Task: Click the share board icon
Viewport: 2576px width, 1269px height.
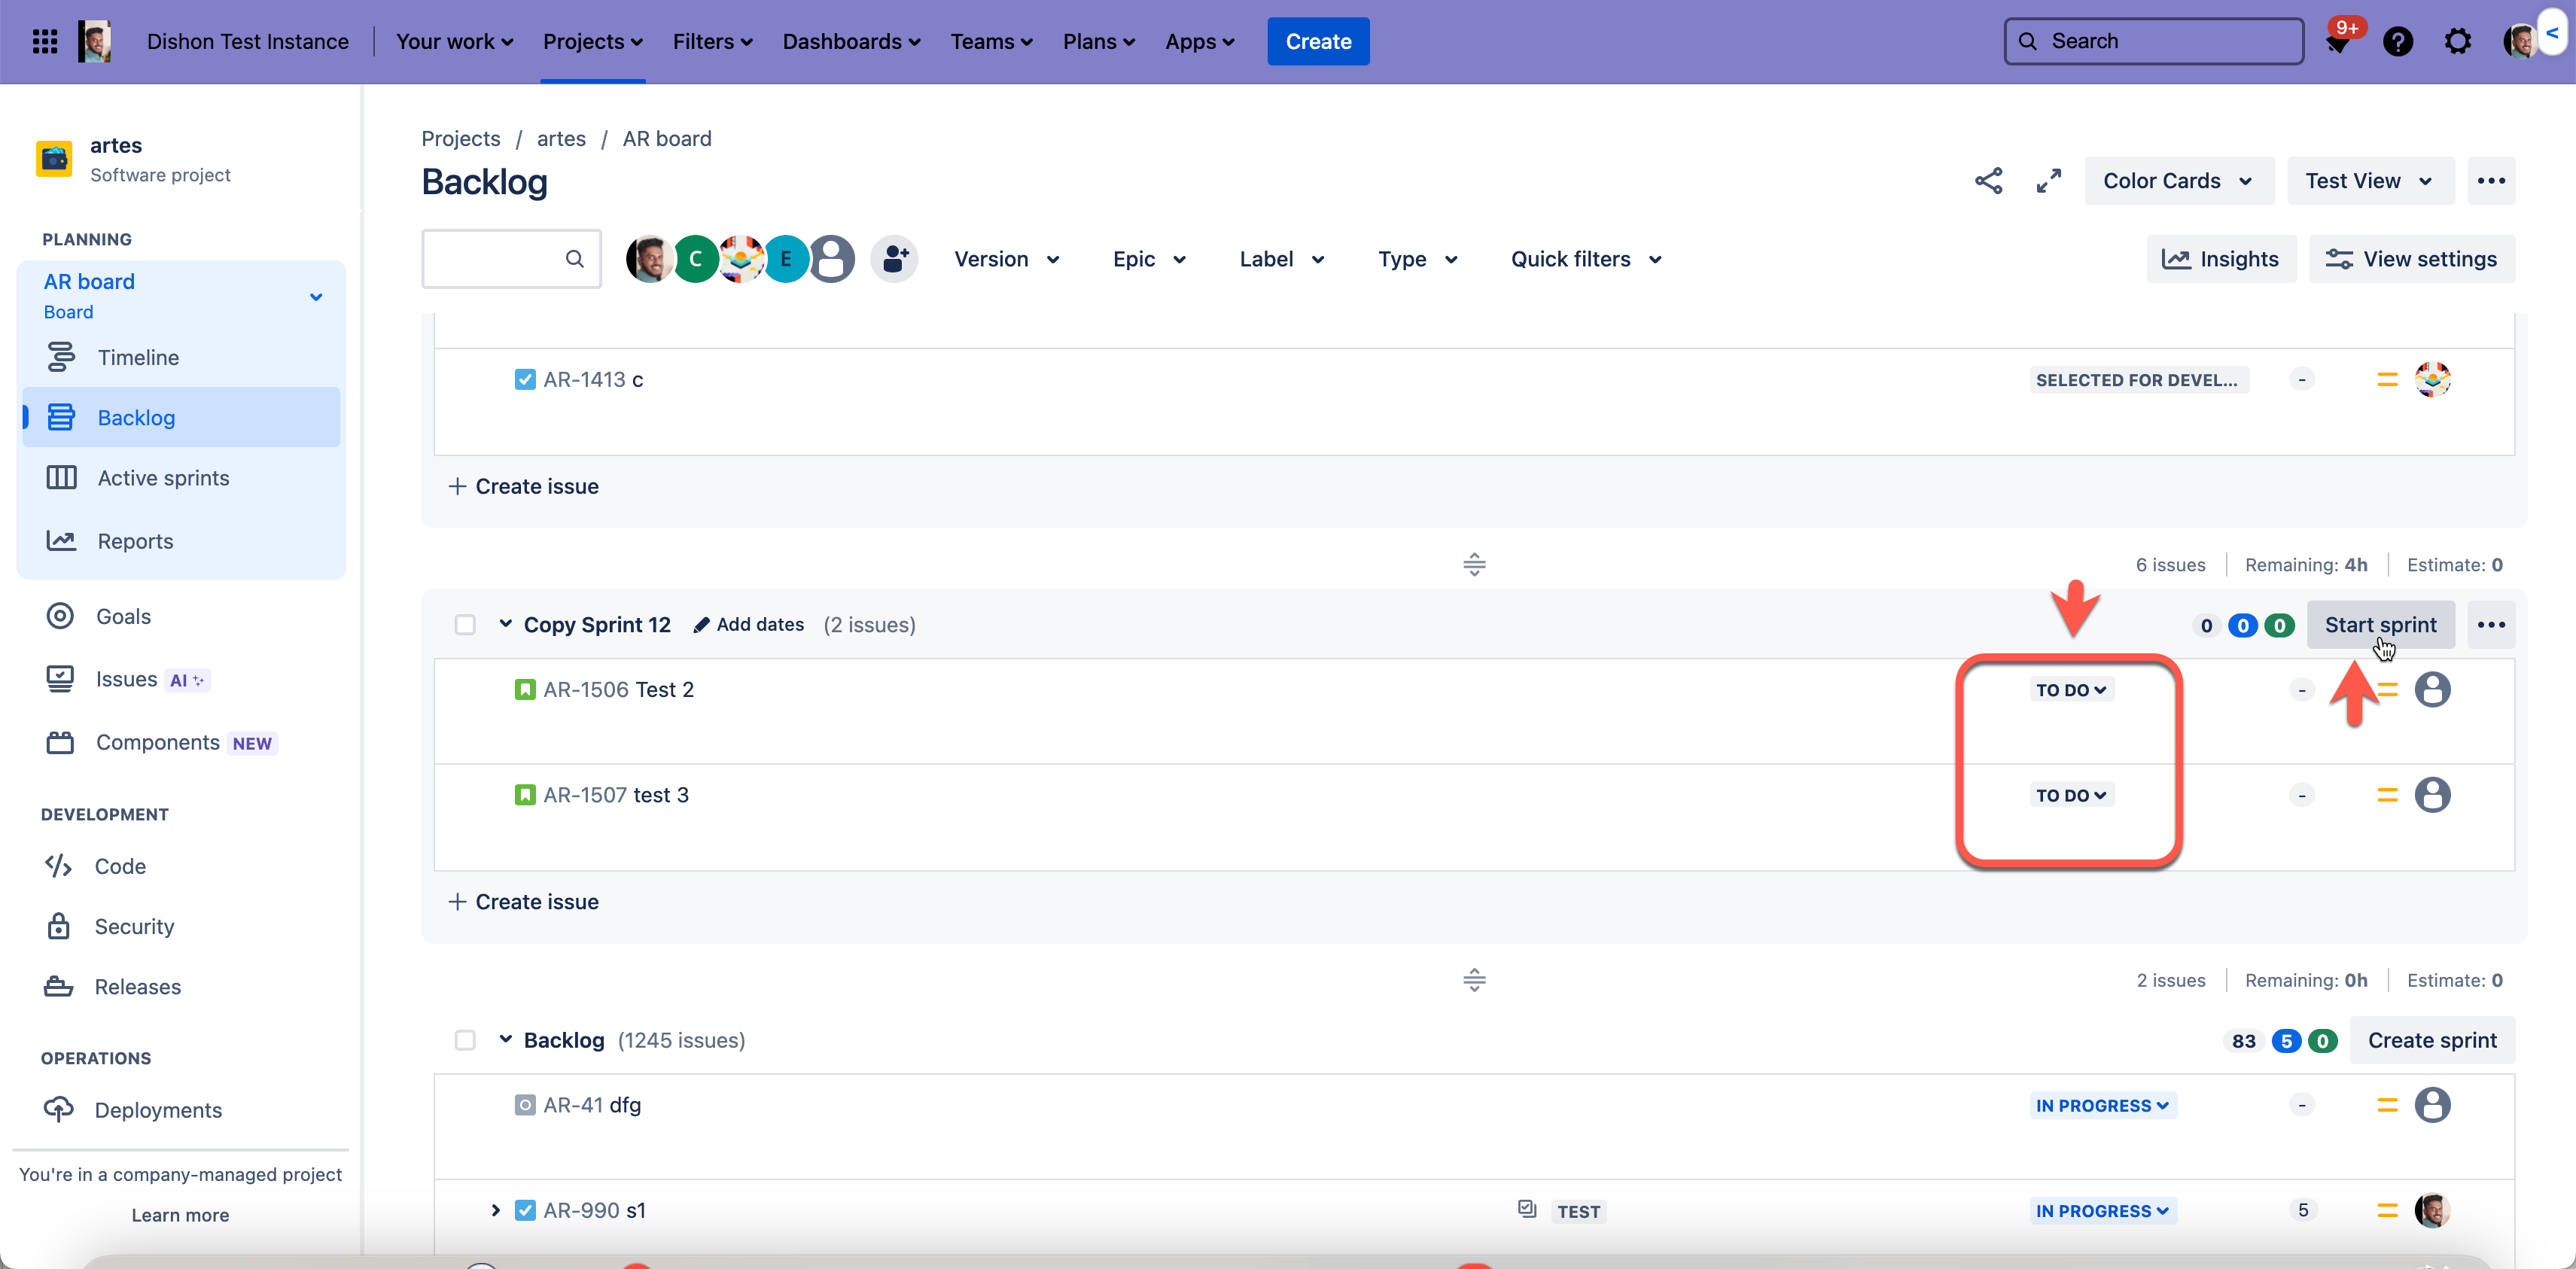Action: pyautogui.click(x=1988, y=181)
